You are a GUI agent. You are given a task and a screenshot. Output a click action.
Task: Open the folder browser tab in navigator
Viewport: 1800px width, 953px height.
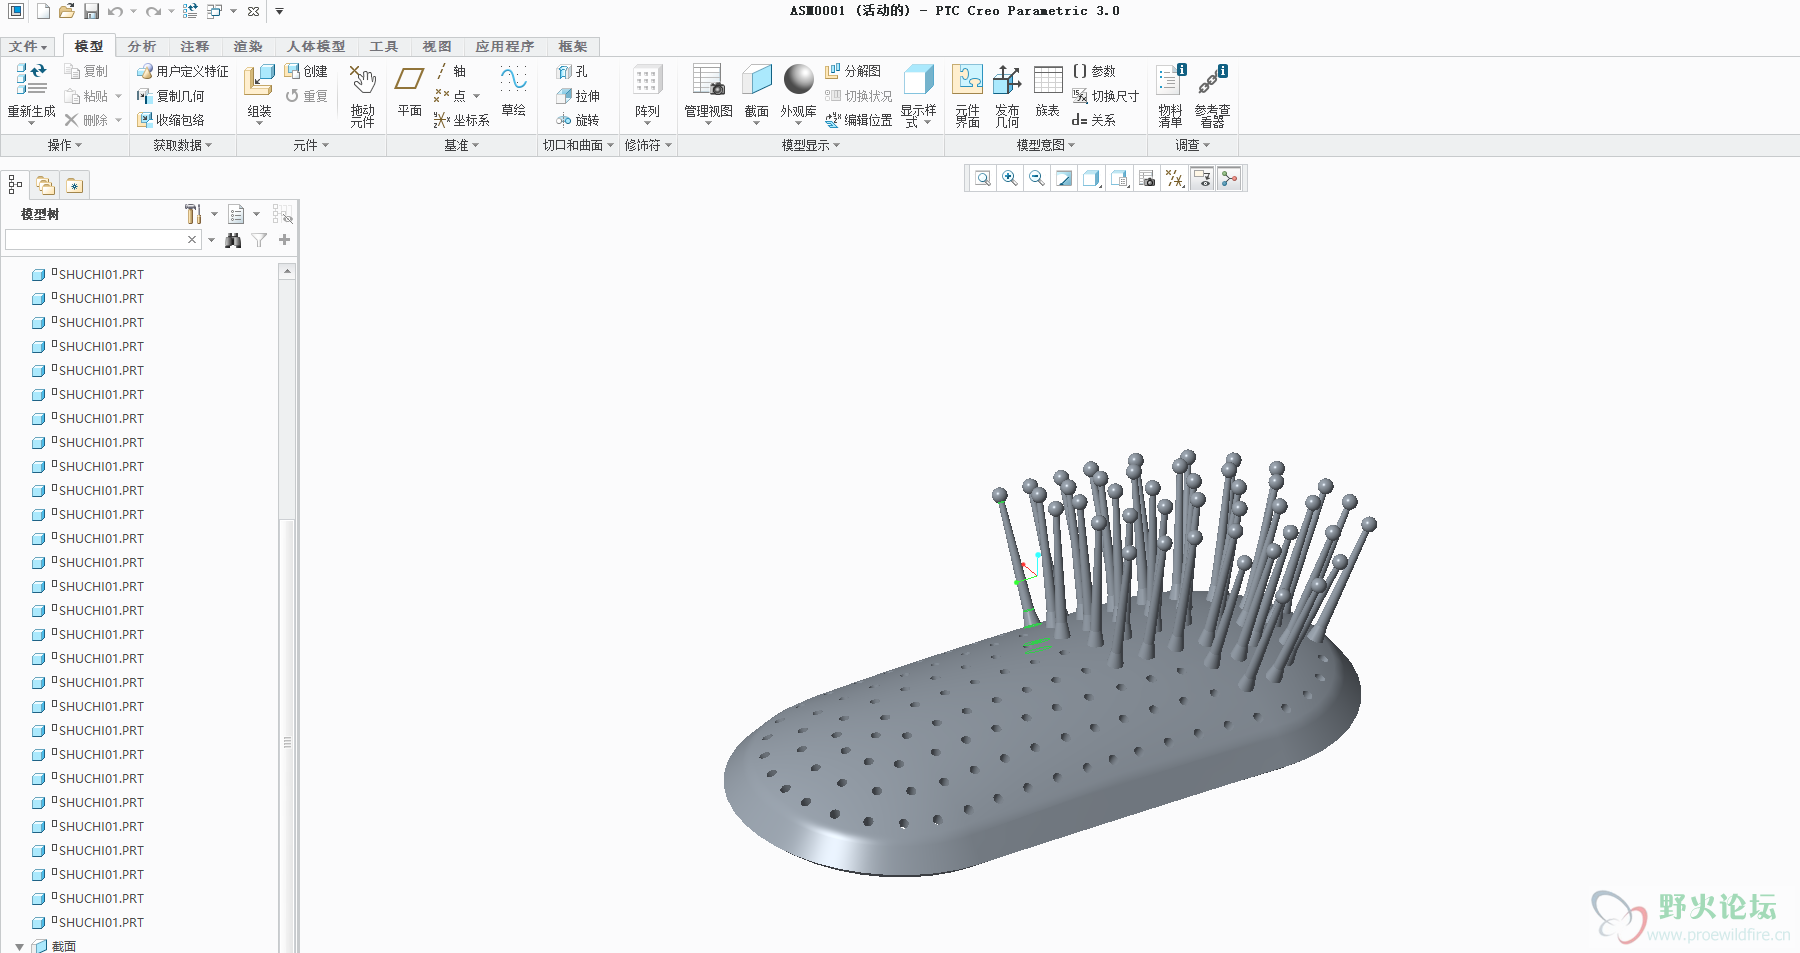pyautogui.click(x=45, y=185)
